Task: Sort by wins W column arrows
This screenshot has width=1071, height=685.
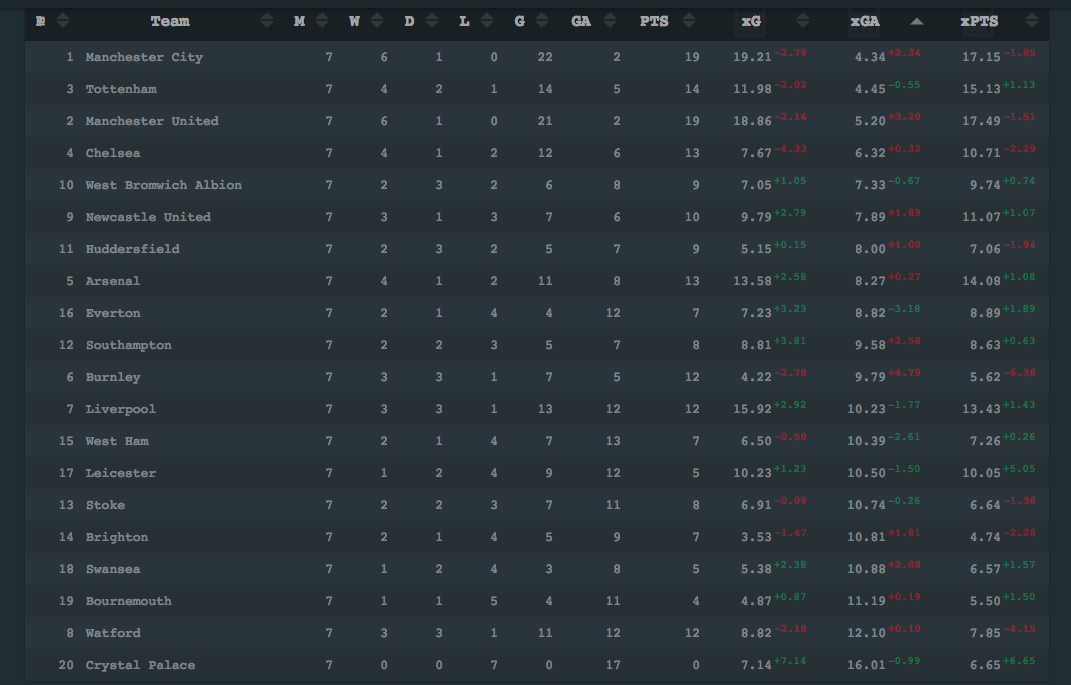Action: pyautogui.click(x=377, y=21)
